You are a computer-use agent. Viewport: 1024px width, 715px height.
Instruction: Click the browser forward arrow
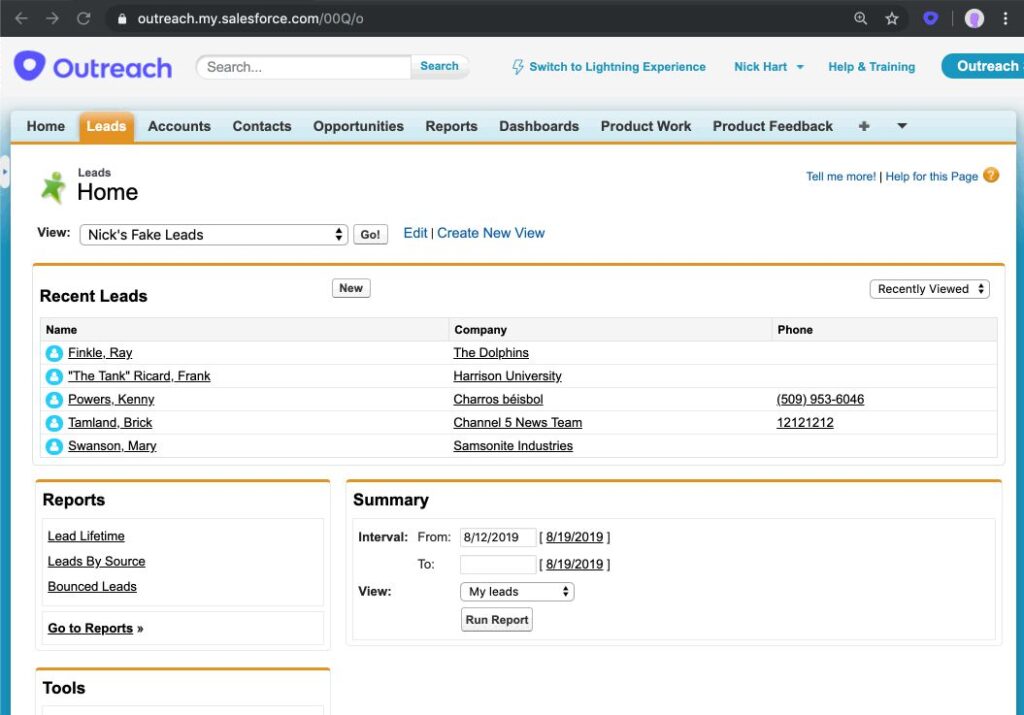pos(52,18)
